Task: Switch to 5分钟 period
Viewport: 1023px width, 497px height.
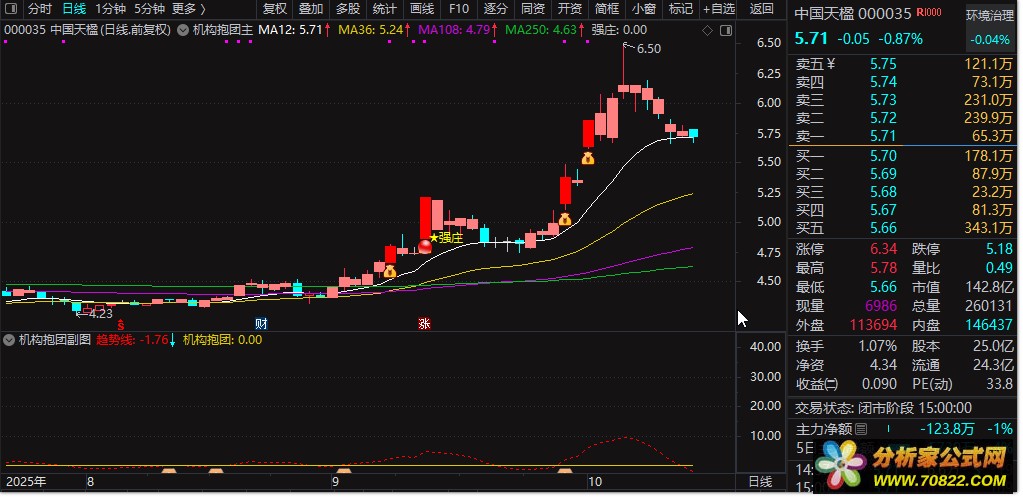Action: (x=149, y=8)
